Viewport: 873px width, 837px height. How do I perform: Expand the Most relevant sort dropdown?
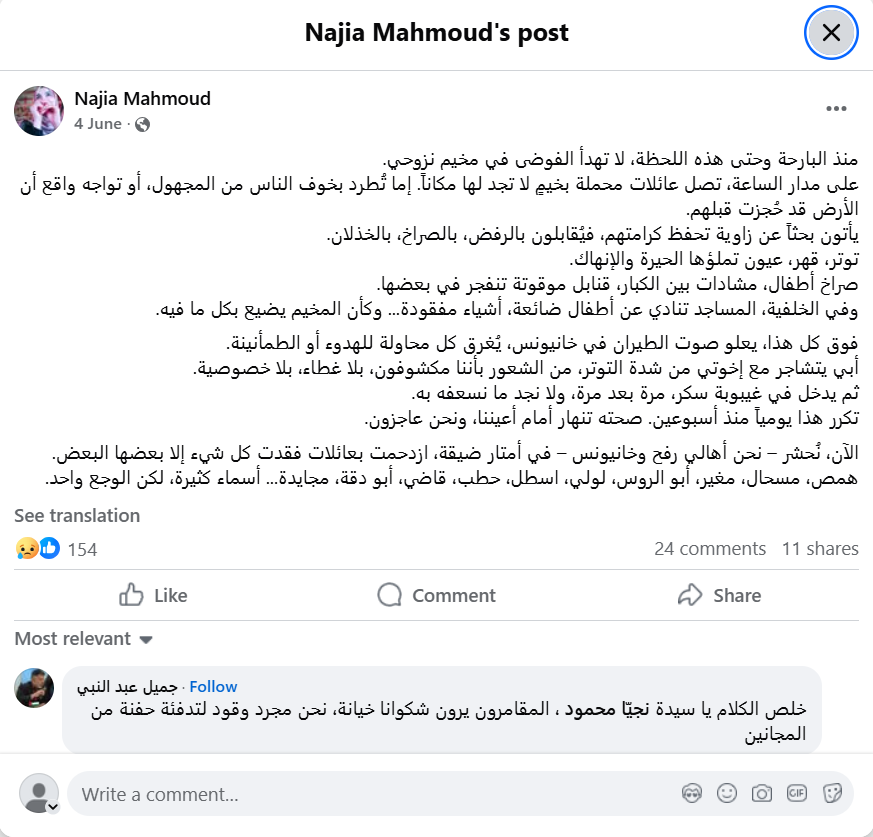pyautogui.click(x=84, y=639)
